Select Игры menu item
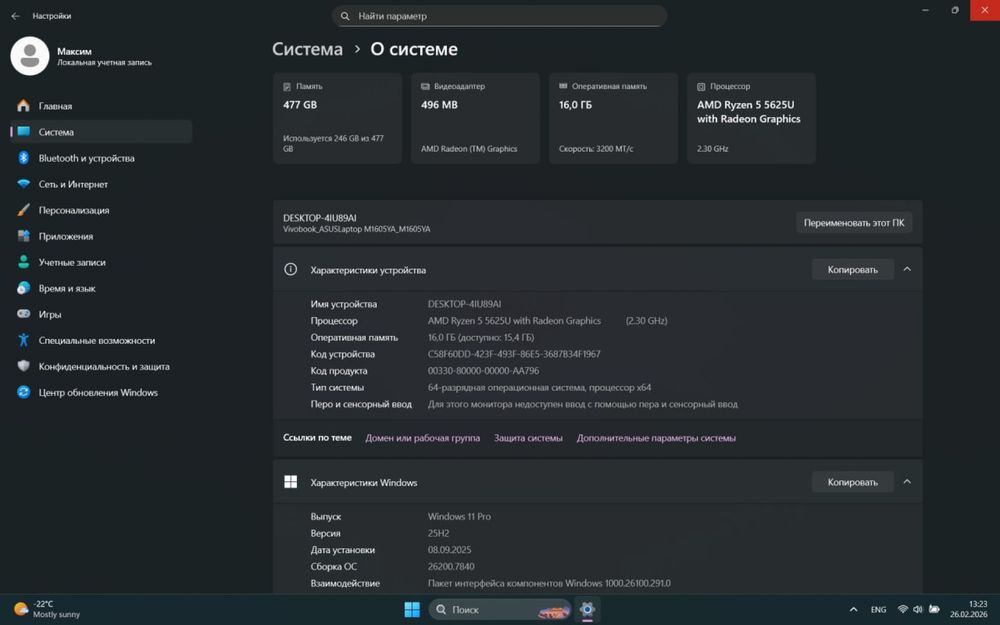This screenshot has width=1000, height=625. pyautogui.click(x=101, y=314)
